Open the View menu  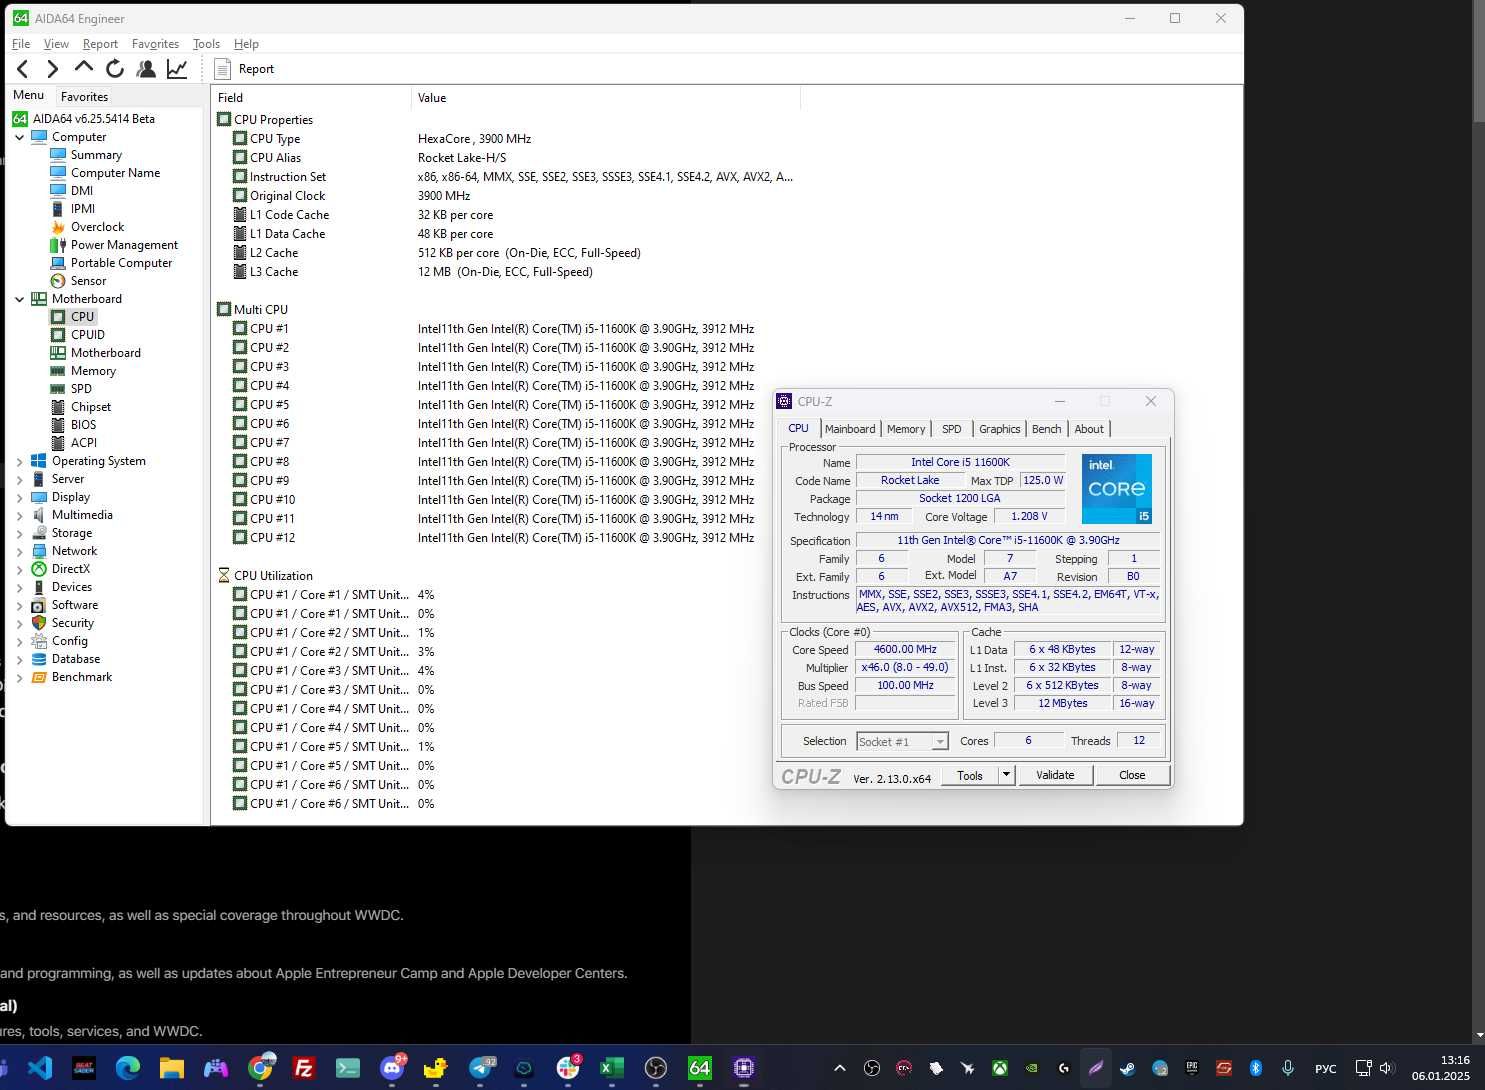[x=56, y=44]
